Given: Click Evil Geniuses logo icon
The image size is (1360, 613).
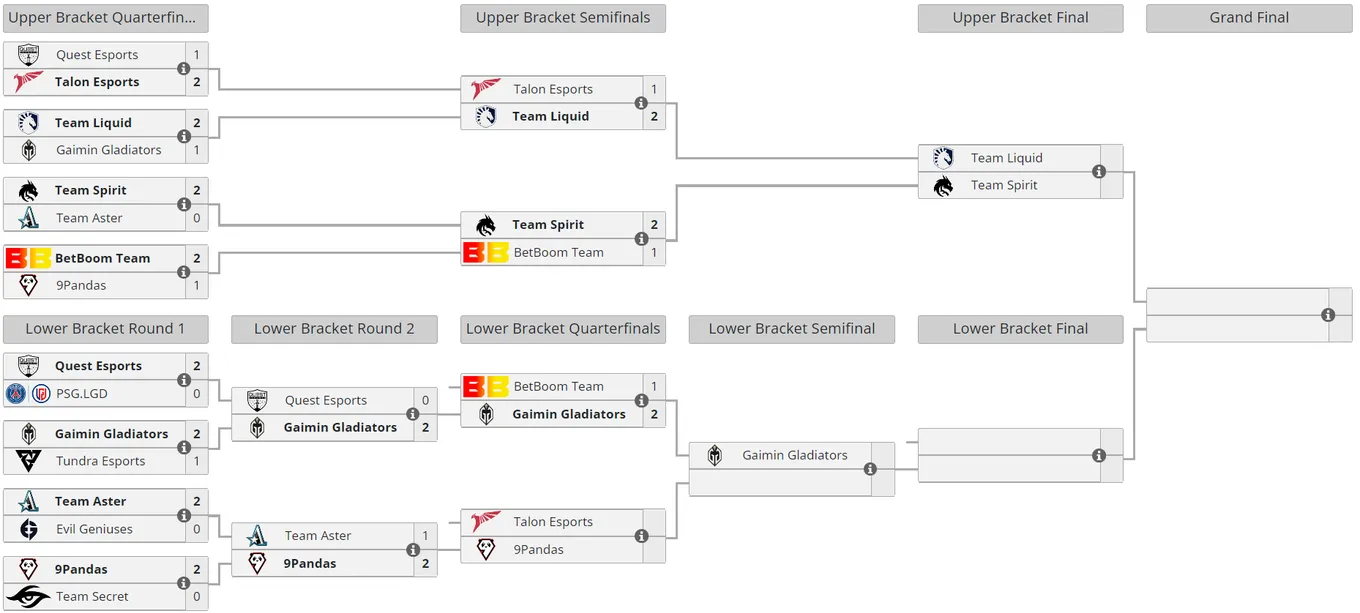Looking at the screenshot, I should (x=28, y=529).
